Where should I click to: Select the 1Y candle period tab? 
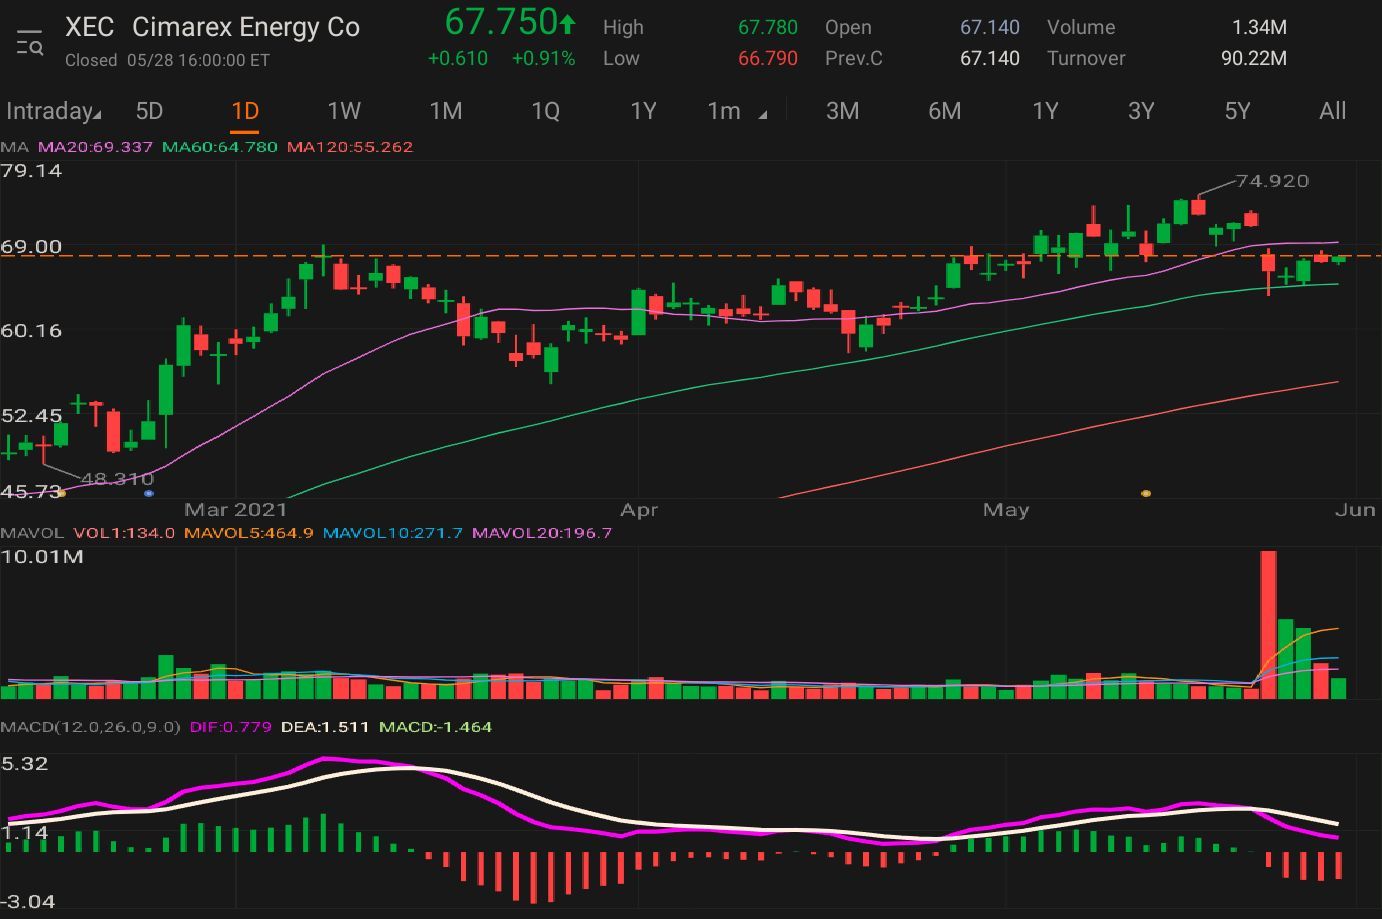coord(643,111)
